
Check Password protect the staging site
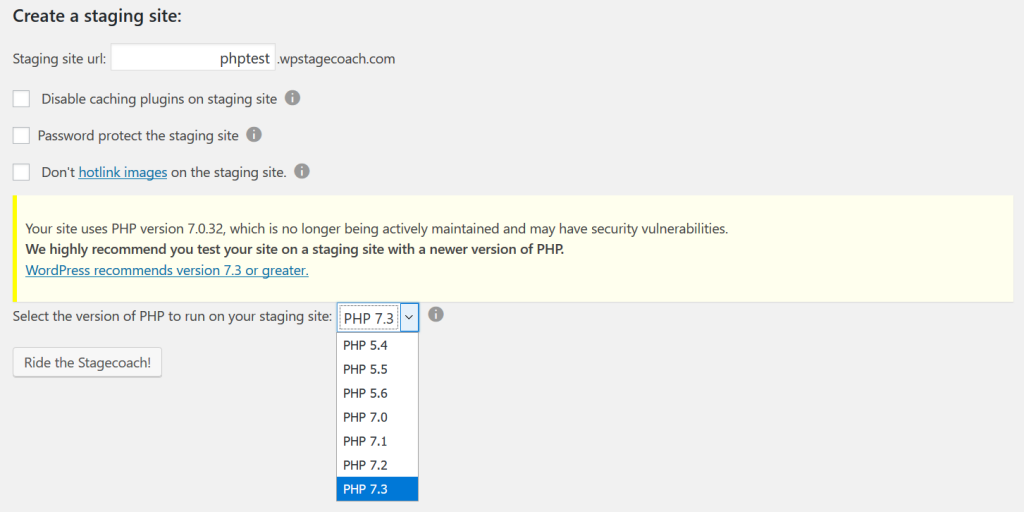pos(22,136)
